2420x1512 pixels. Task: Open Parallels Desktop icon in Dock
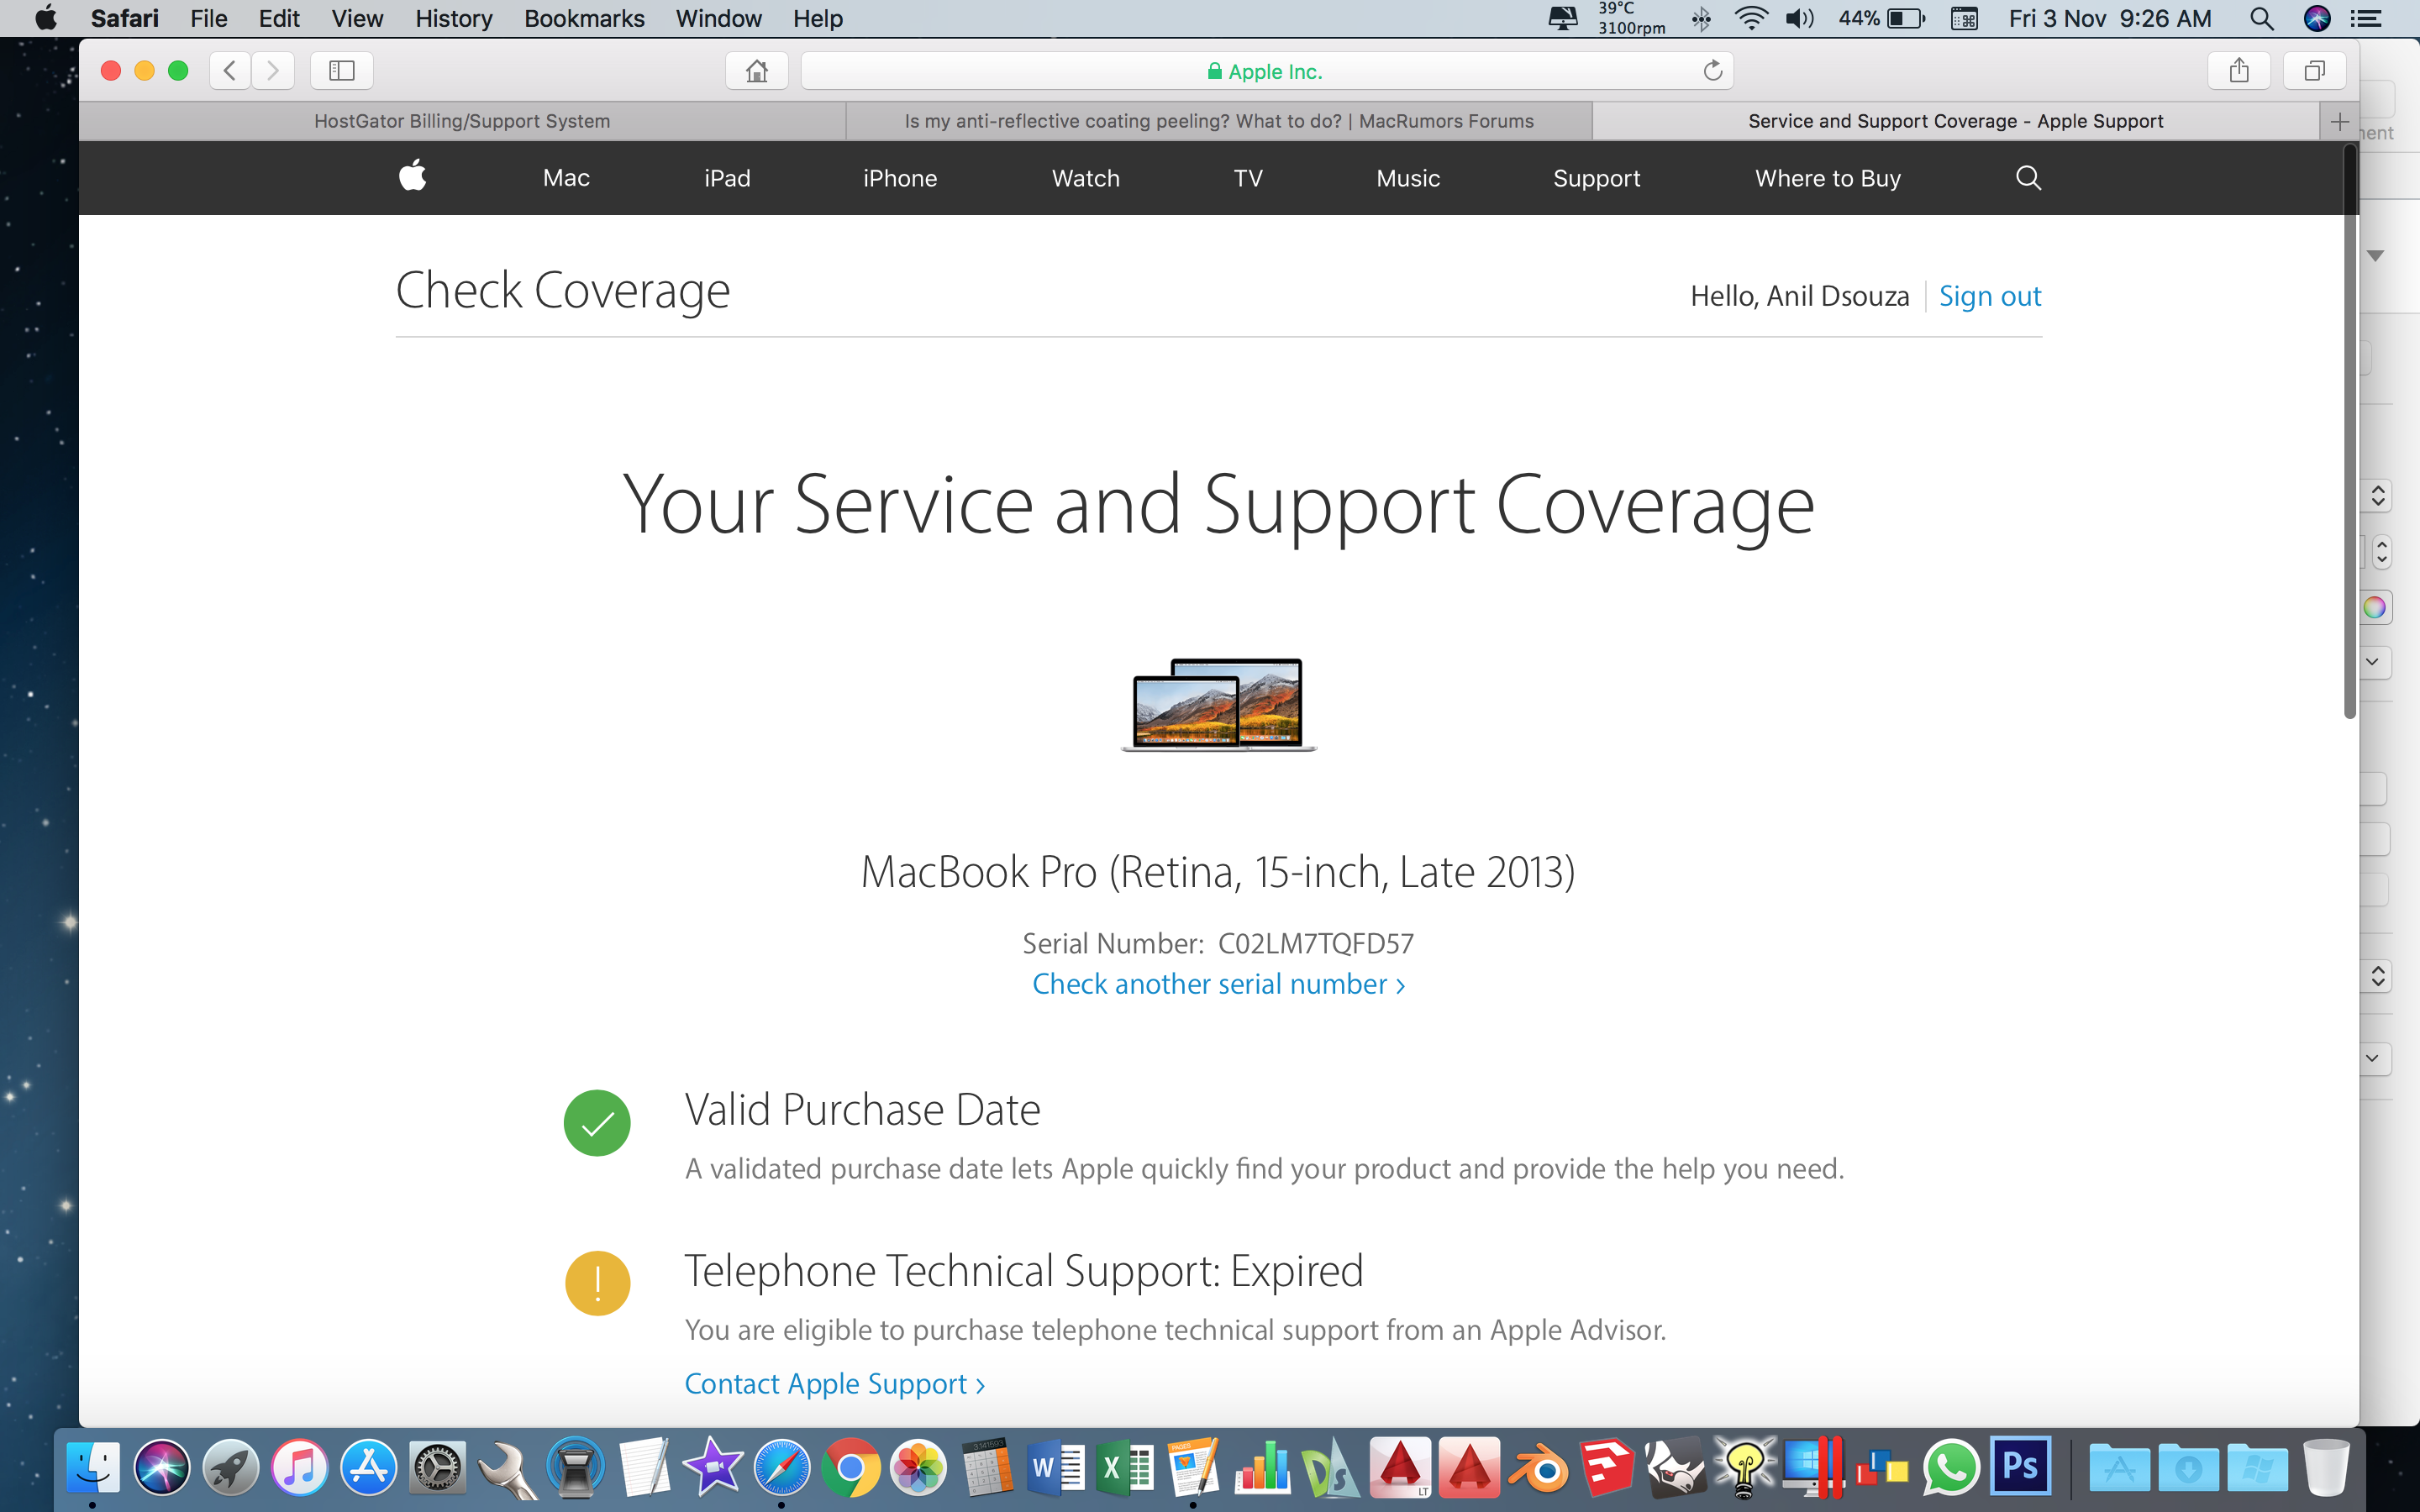(1813, 1468)
